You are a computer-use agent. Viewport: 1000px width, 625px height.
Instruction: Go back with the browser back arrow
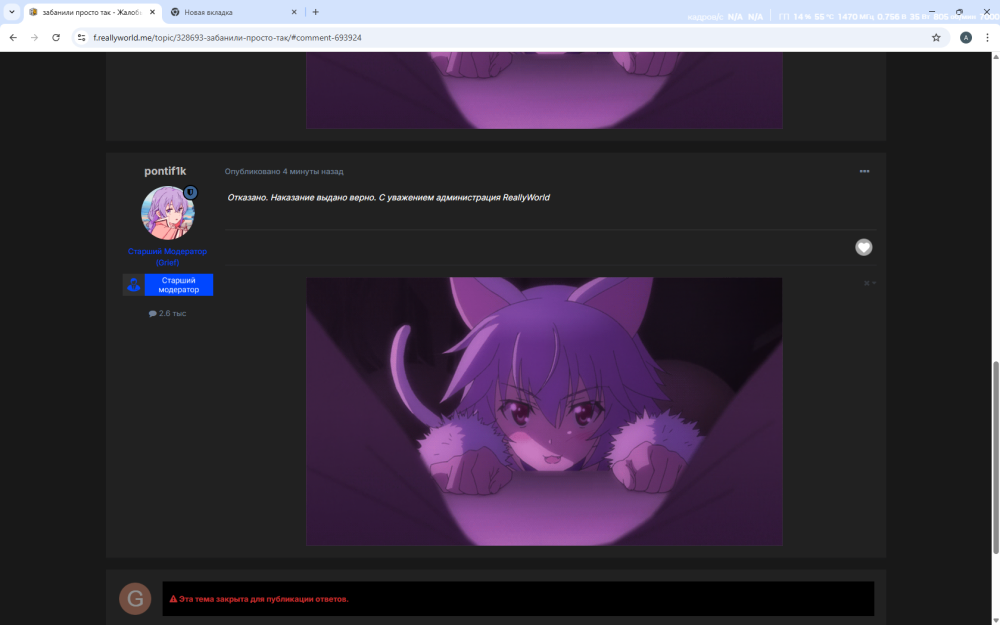point(13,38)
